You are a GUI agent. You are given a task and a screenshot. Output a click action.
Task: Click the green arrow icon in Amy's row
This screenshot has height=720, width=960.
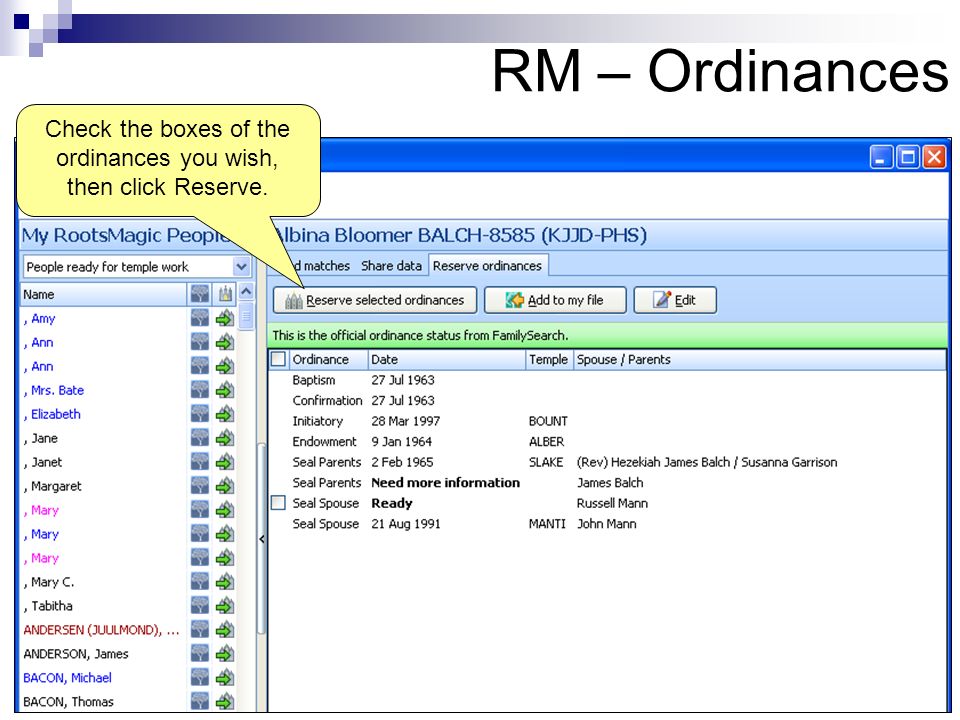(225, 318)
